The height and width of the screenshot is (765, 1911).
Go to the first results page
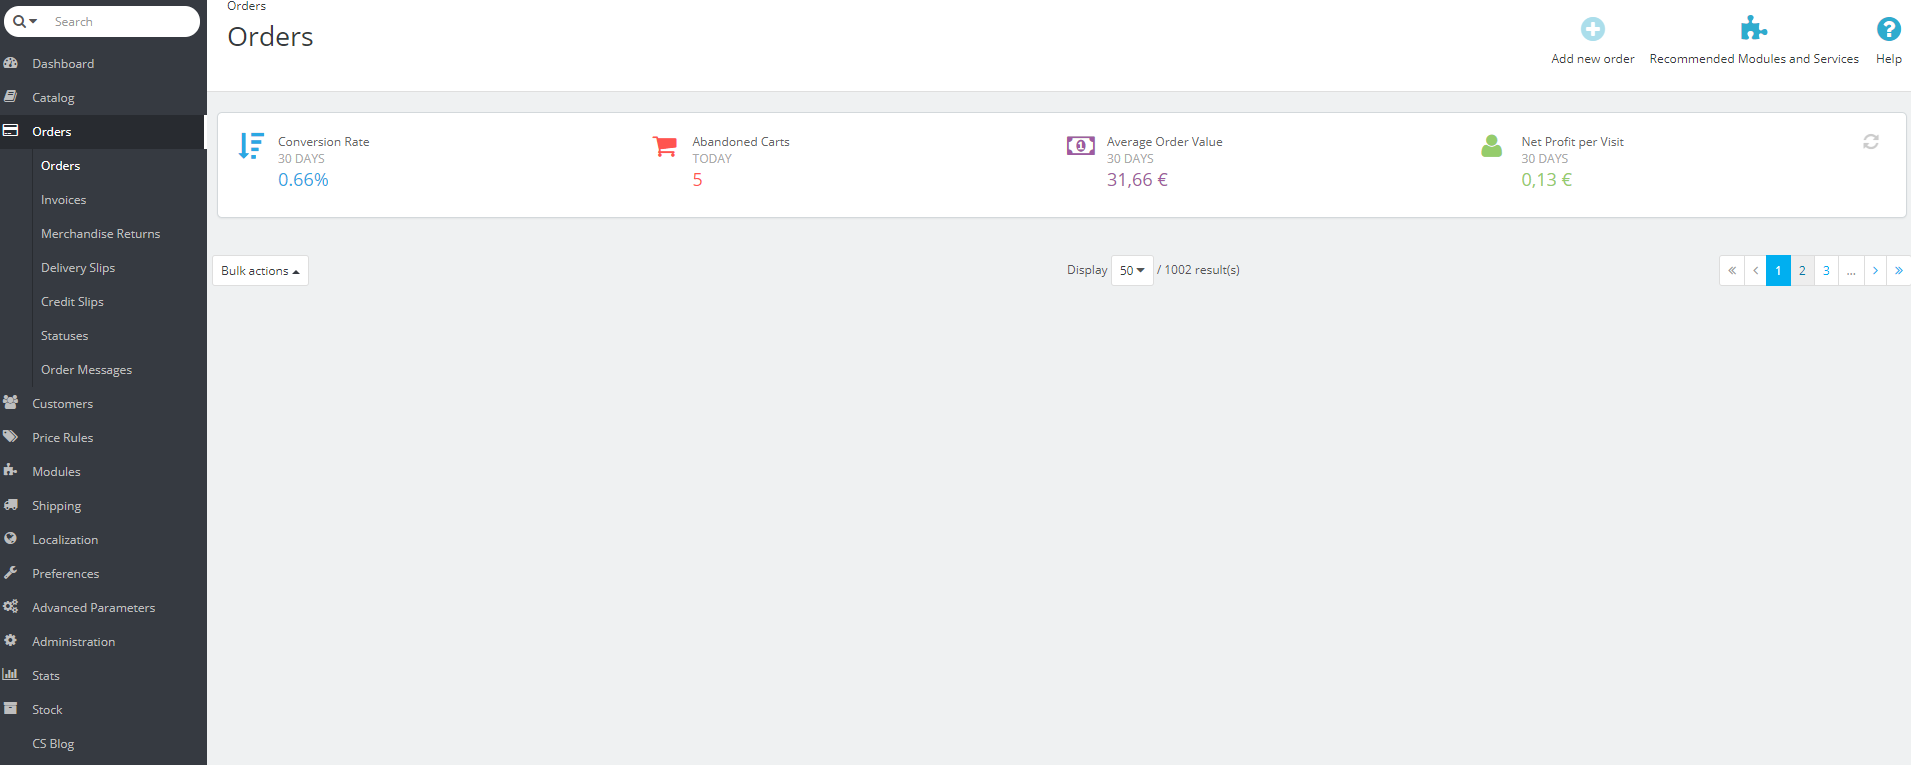click(1732, 270)
